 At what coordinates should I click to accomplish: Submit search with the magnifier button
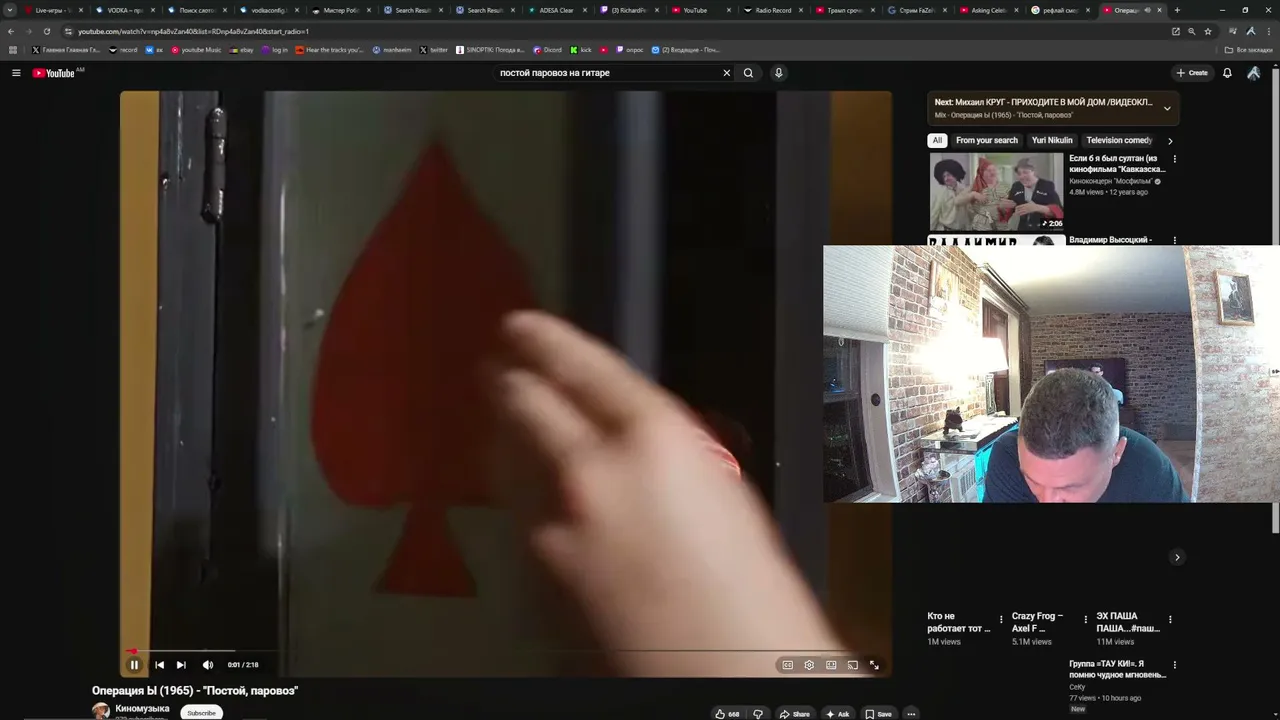(748, 73)
